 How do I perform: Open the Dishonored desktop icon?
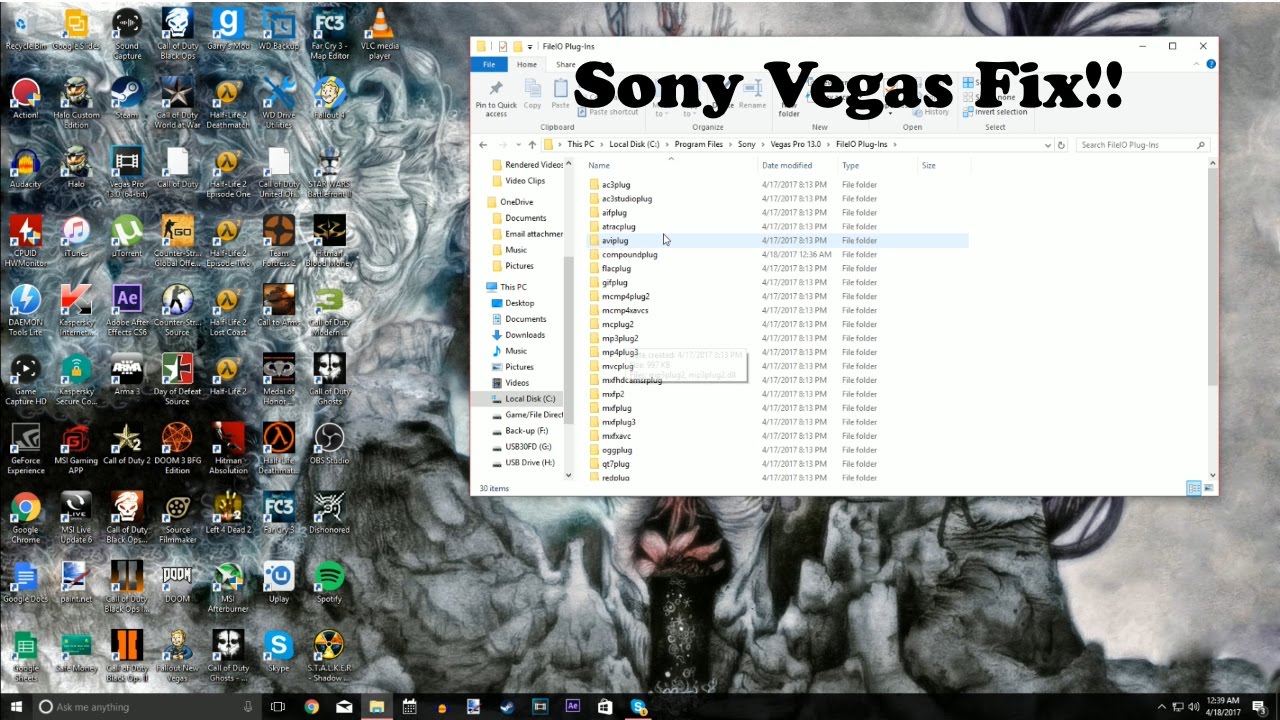coord(329,514)
